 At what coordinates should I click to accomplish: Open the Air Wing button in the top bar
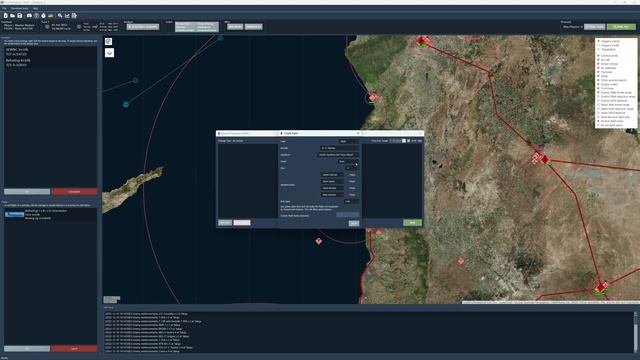235,27
